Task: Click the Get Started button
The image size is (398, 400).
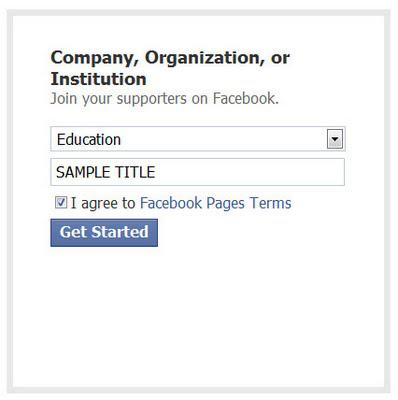Action: pyautogui.click(x=104, y=233)
